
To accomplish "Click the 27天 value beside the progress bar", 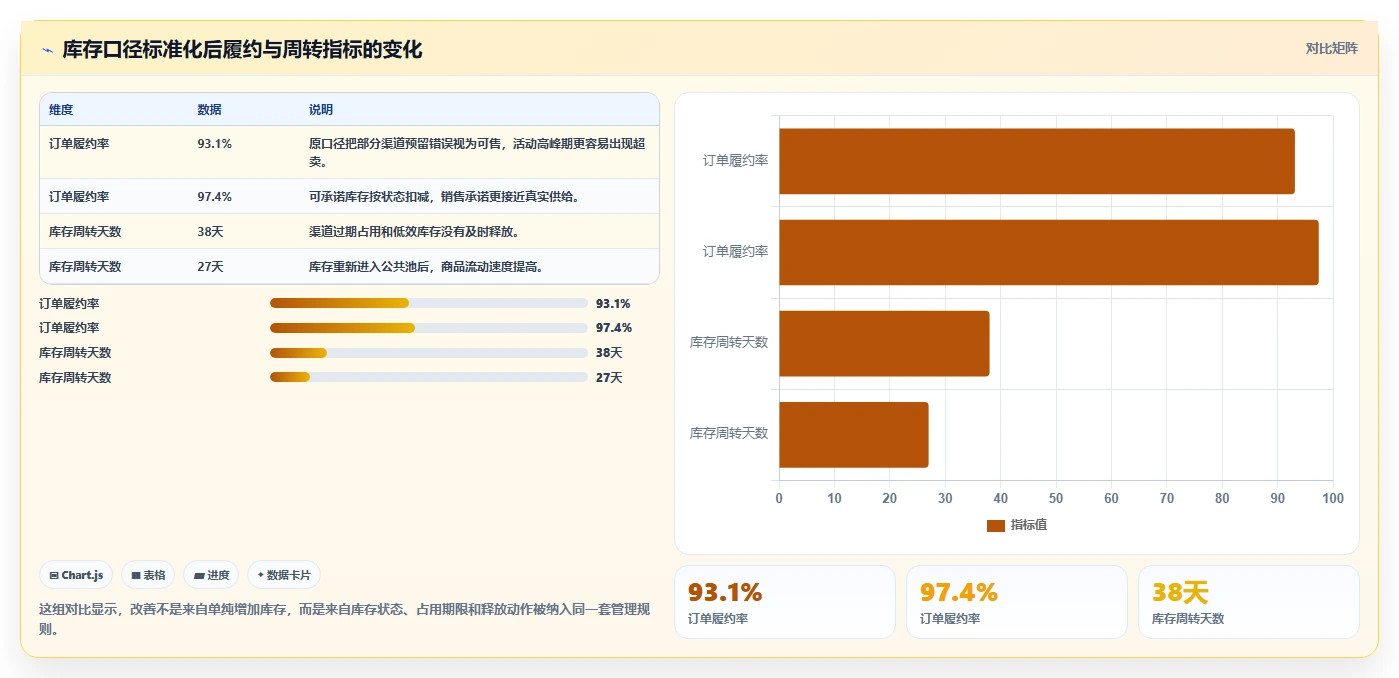I will pyautogui.click(x=609, y=378).
